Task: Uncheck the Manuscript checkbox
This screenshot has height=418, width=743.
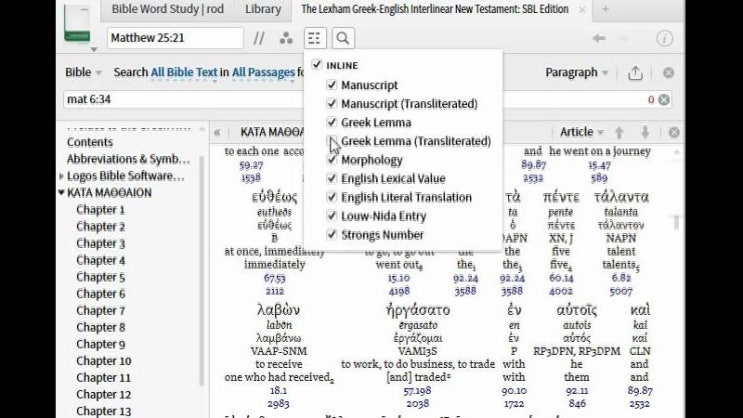Action: (332, 86)
